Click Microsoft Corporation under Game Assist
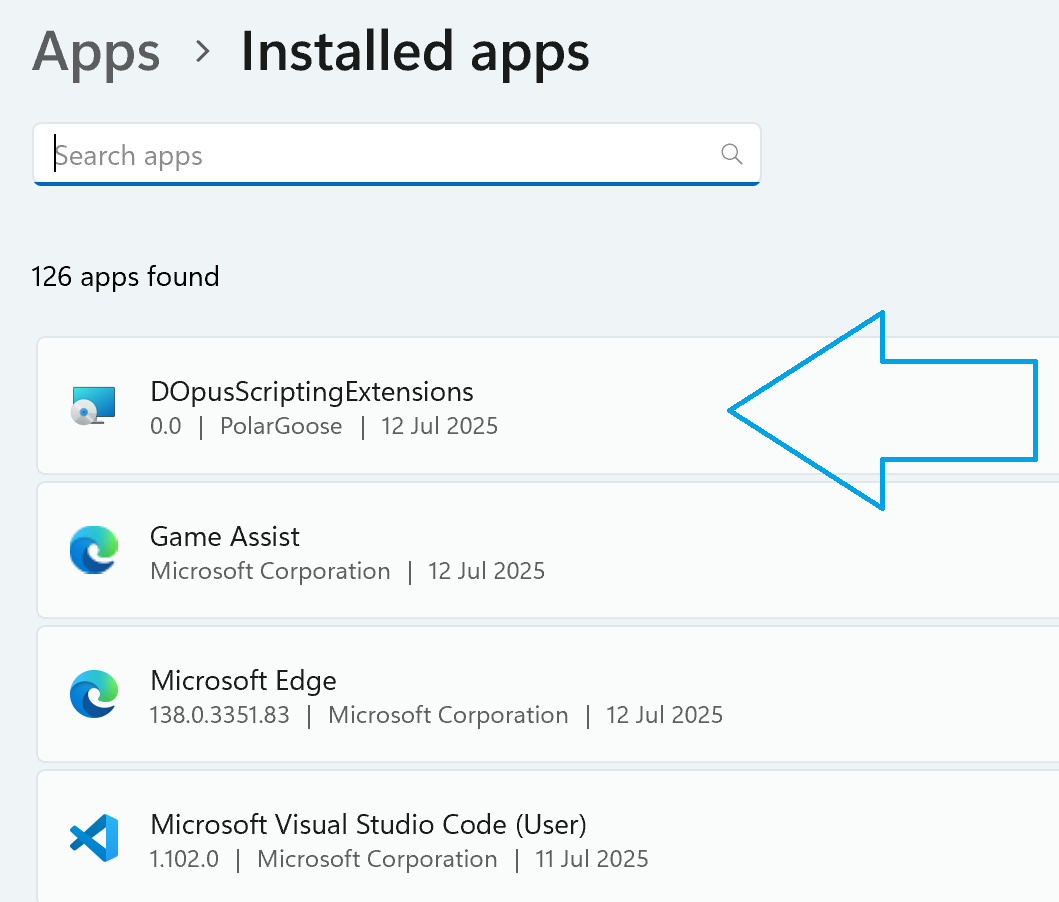Image resolution: width=1059 pixels, height=902 pixels. click(x=270, y=571)
